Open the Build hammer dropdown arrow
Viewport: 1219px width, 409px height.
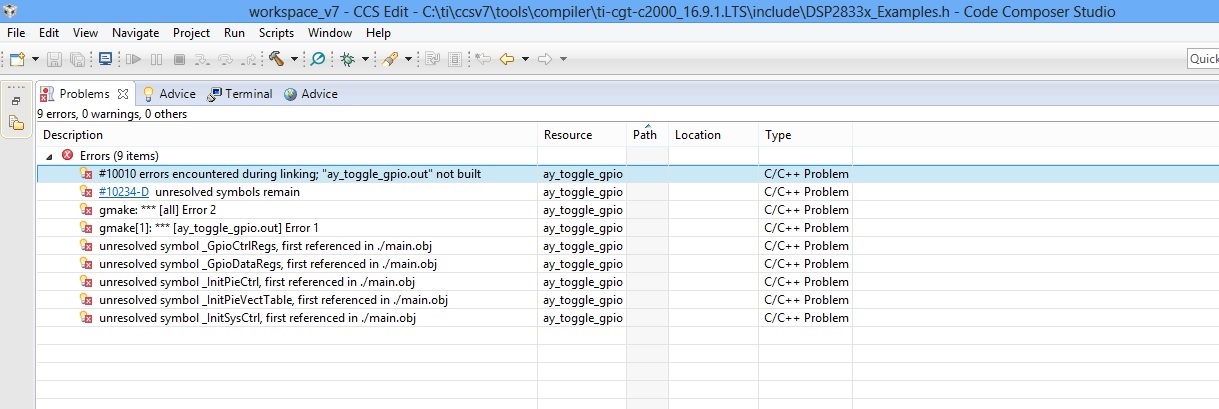point(294,60)
